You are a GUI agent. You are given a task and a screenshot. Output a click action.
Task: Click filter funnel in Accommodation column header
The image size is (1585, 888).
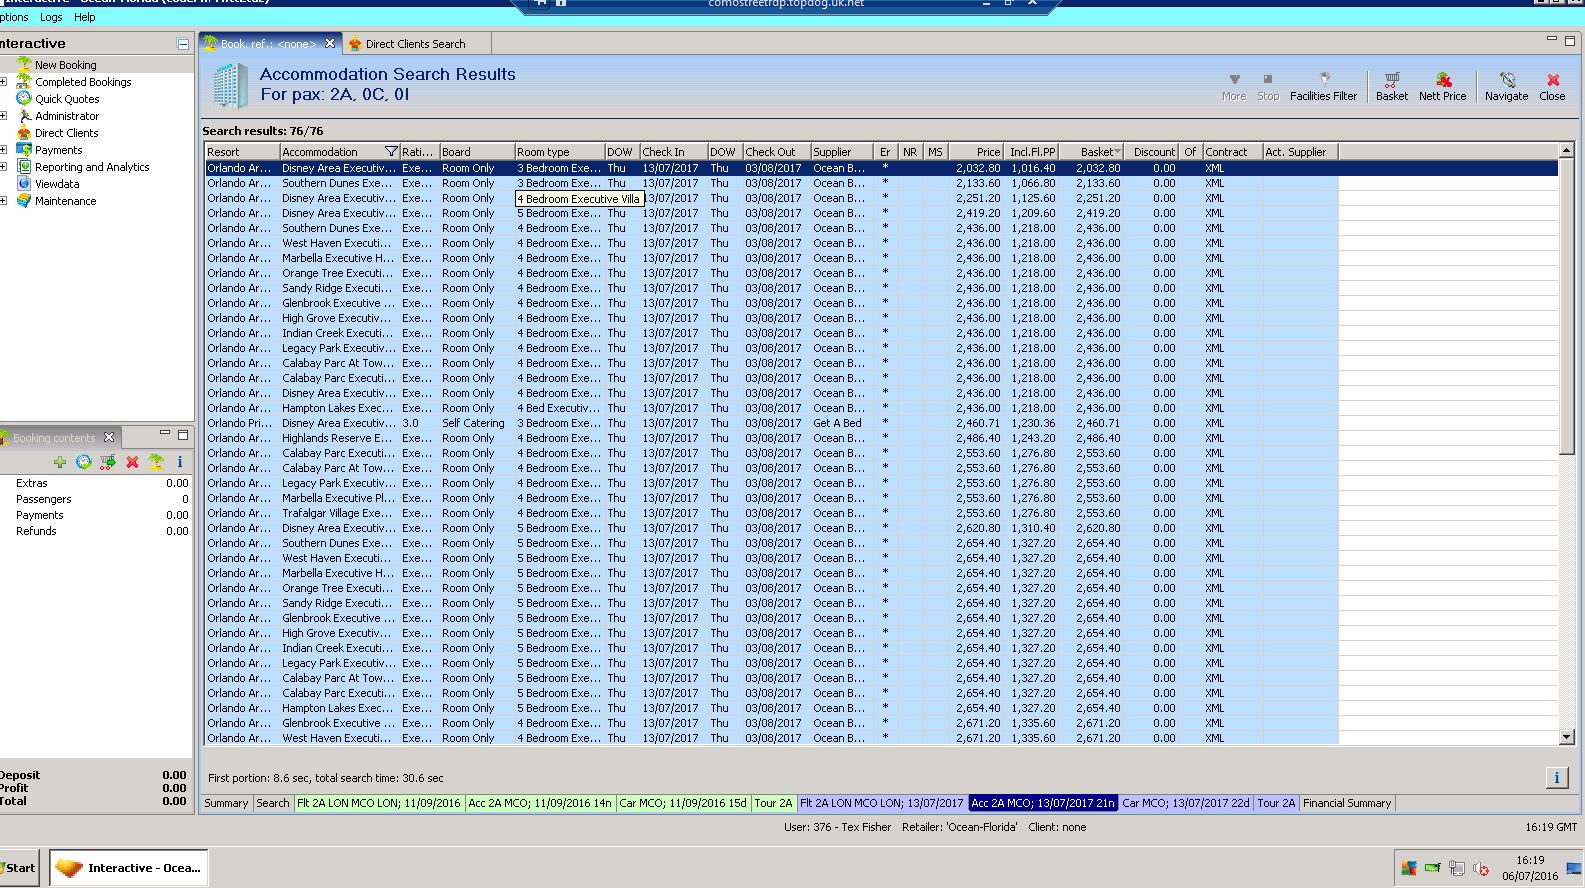coord(391,152)
